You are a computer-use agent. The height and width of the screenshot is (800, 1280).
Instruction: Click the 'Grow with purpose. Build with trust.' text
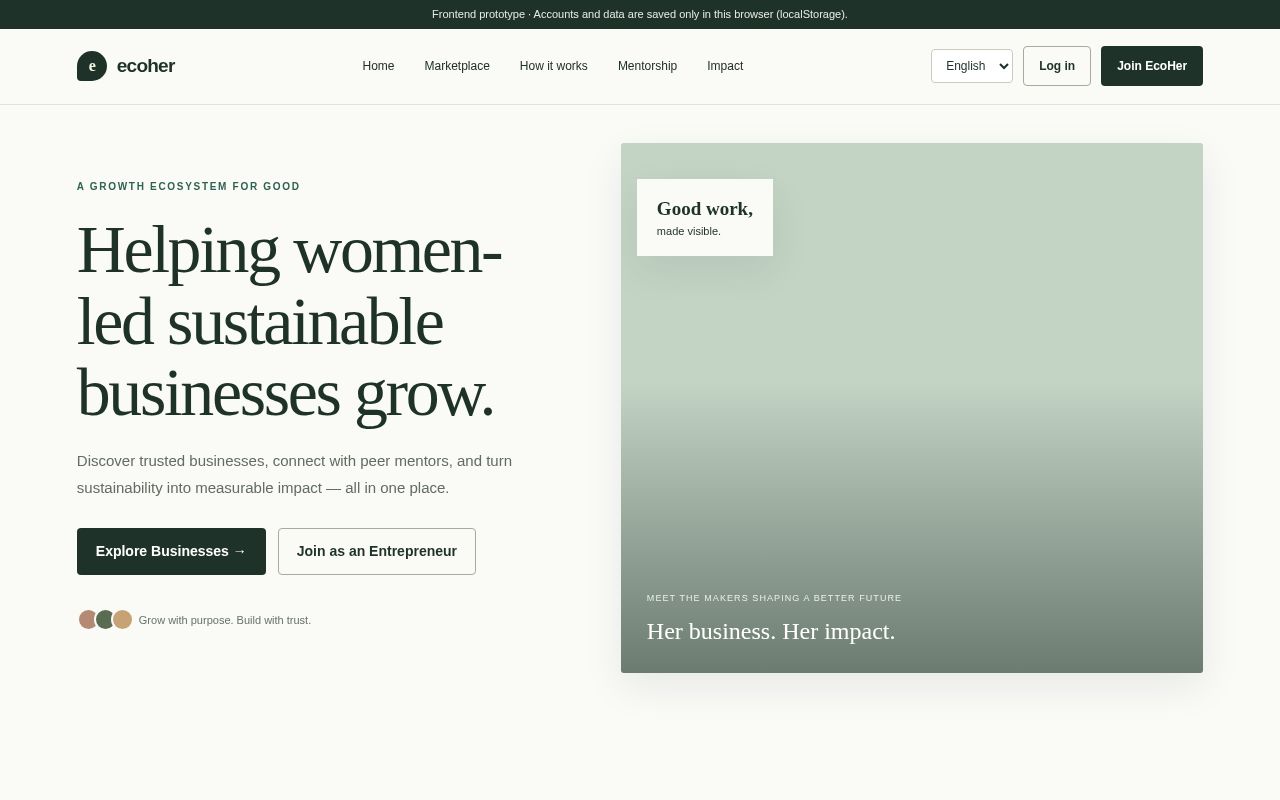point(225,620)
